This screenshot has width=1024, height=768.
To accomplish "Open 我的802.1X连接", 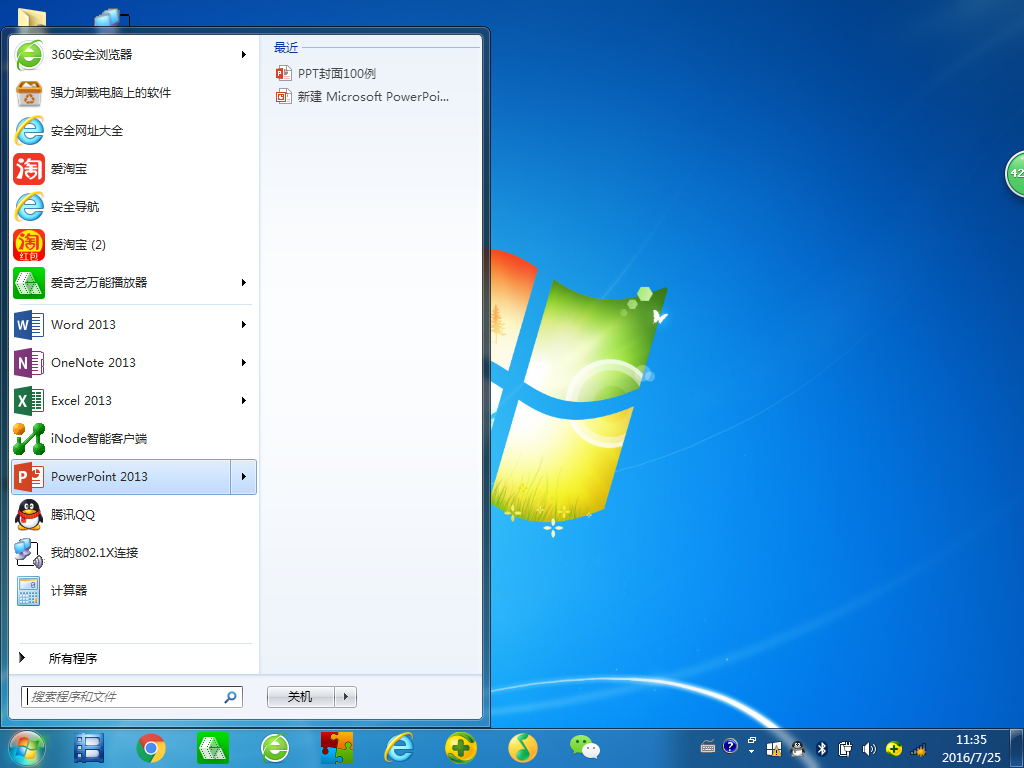I will coord(133,552).
